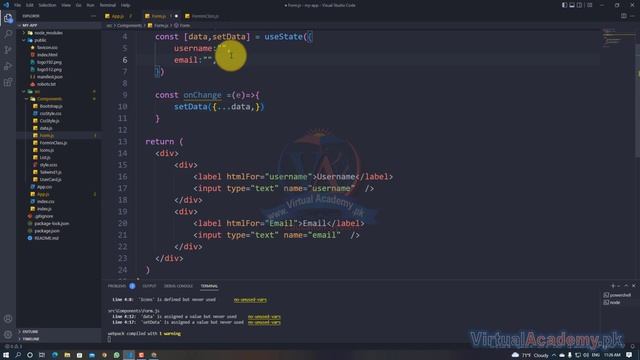Image resolution: width=640 pixels, height=360 pixels.
Task: Open Bootstrap.js in the explorer
Action: (x=51, y=106)
